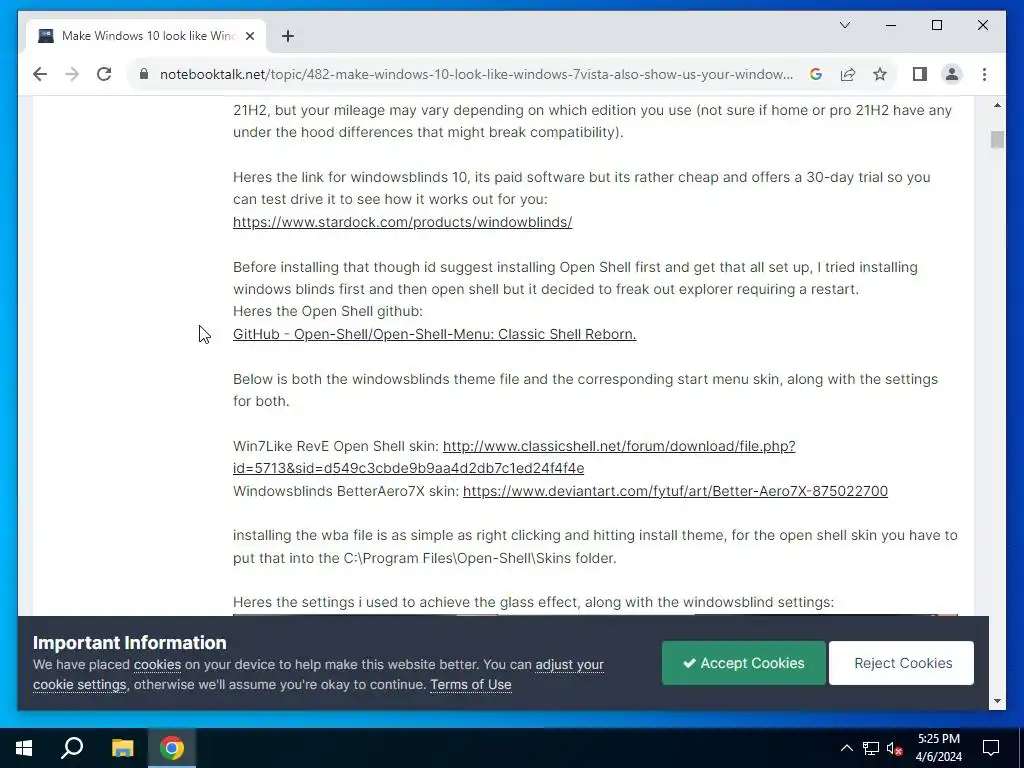Open the clock showing 5:25 PM
The width and height of the screenshot is (1024, 768).
(939, 748)
